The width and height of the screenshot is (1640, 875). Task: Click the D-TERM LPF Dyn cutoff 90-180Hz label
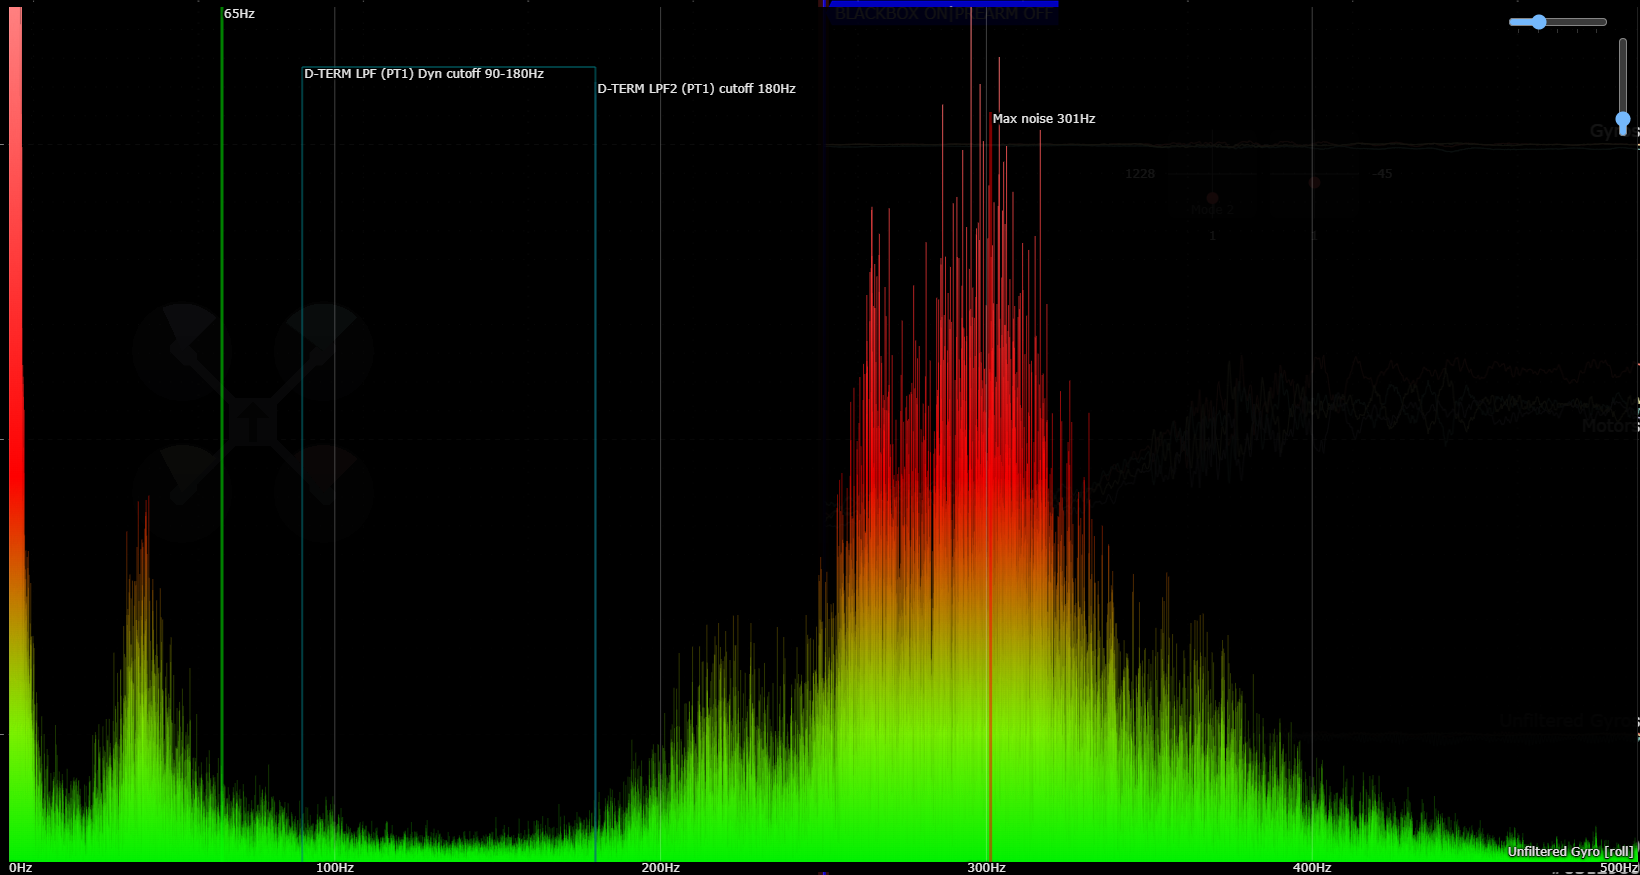tap(424, 74)
